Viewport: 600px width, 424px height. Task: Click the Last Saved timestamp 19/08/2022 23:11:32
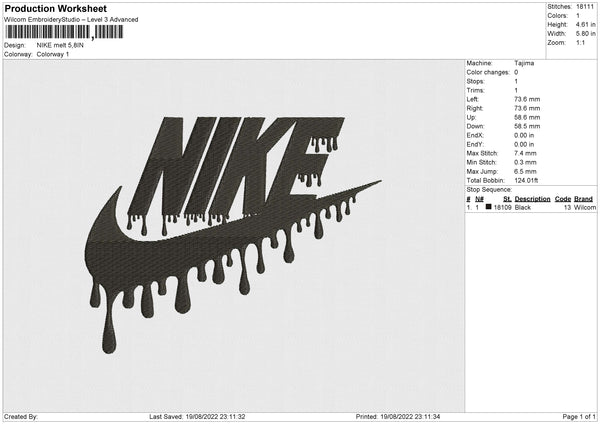coord(215,416)
